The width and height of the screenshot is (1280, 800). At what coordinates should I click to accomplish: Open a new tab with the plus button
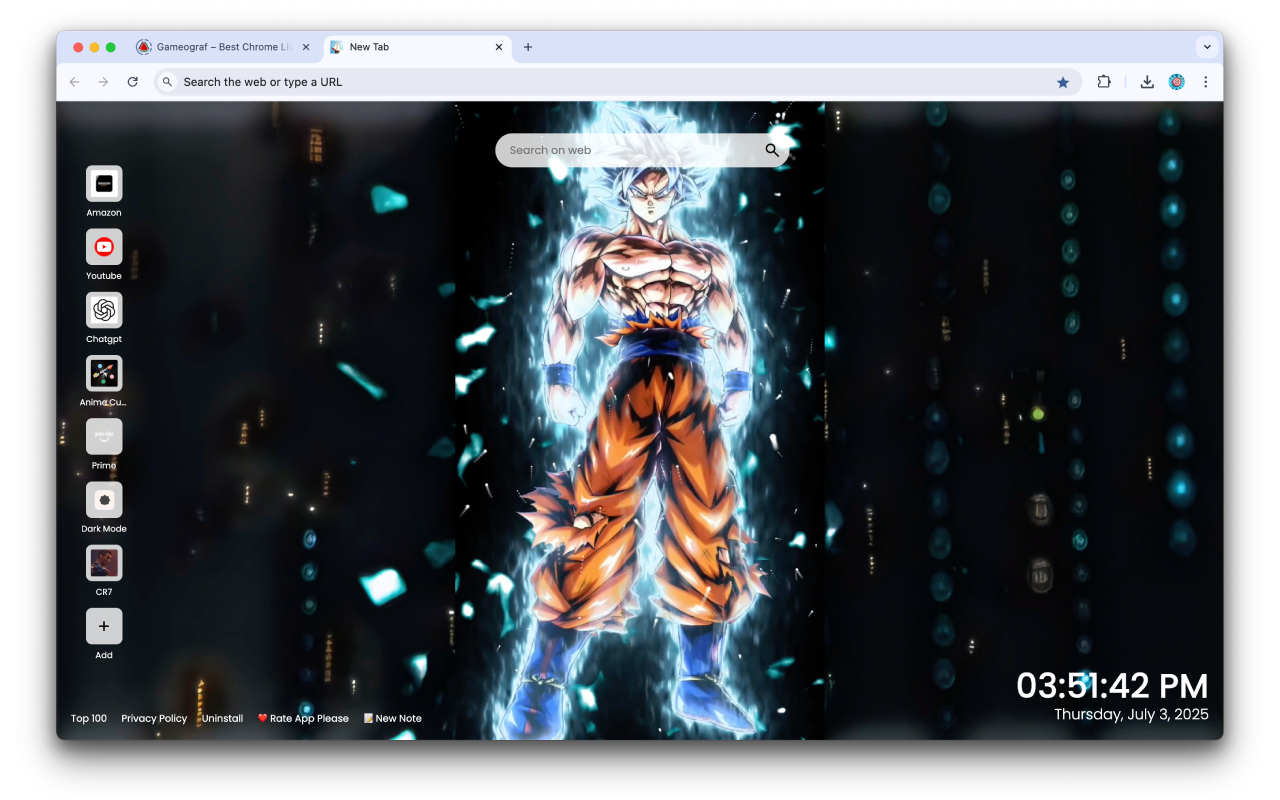(528, 46)
